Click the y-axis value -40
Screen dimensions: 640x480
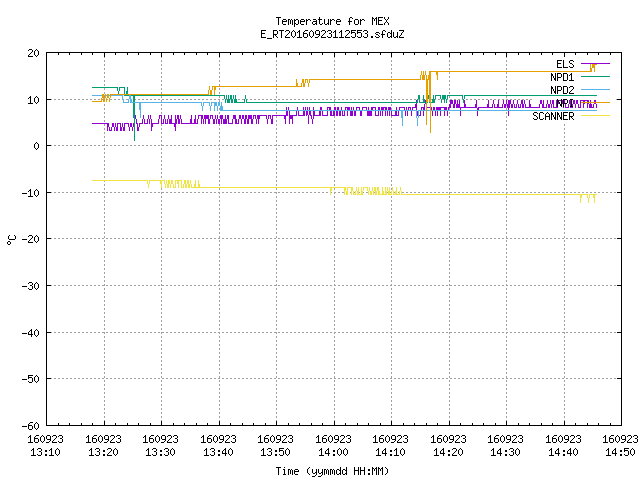(x=31, y=333)
